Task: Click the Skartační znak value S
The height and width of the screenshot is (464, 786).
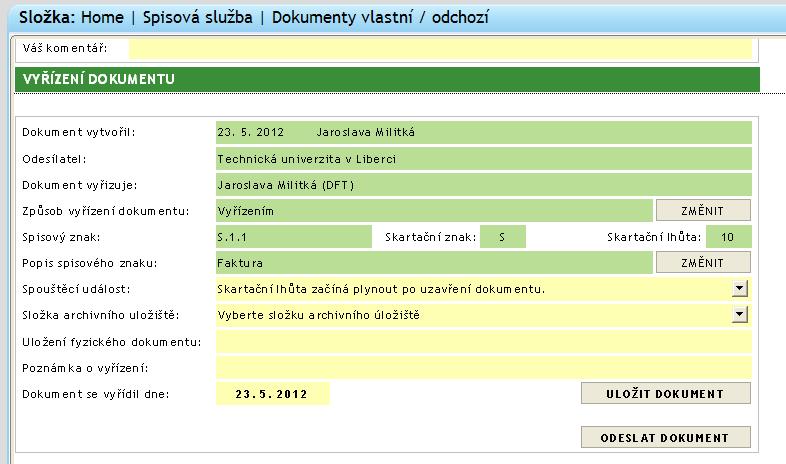Action: point(503,237)
